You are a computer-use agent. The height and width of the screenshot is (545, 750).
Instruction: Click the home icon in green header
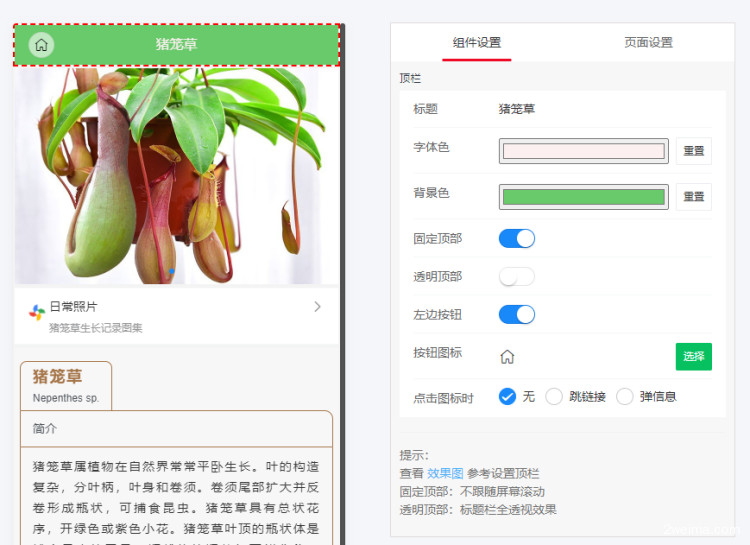[x=41, y=45]
